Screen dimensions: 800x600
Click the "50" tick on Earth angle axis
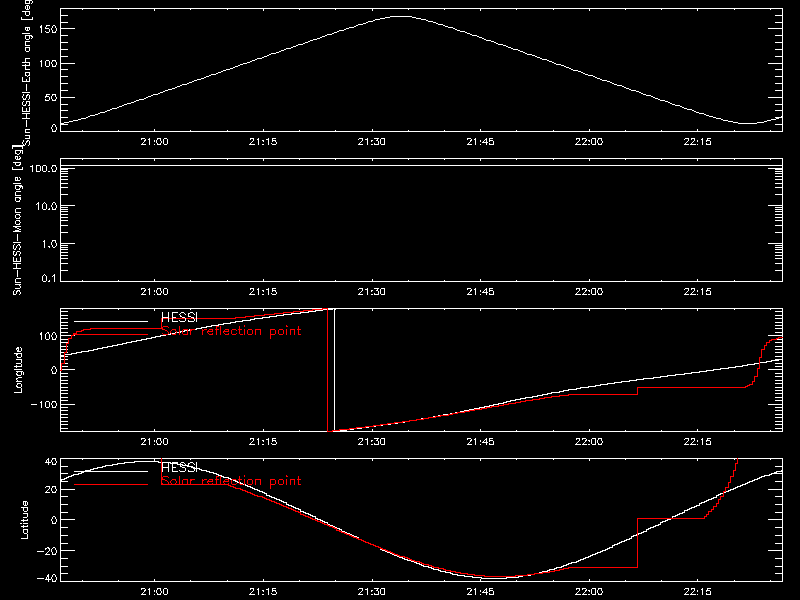[x=51, y=97]
